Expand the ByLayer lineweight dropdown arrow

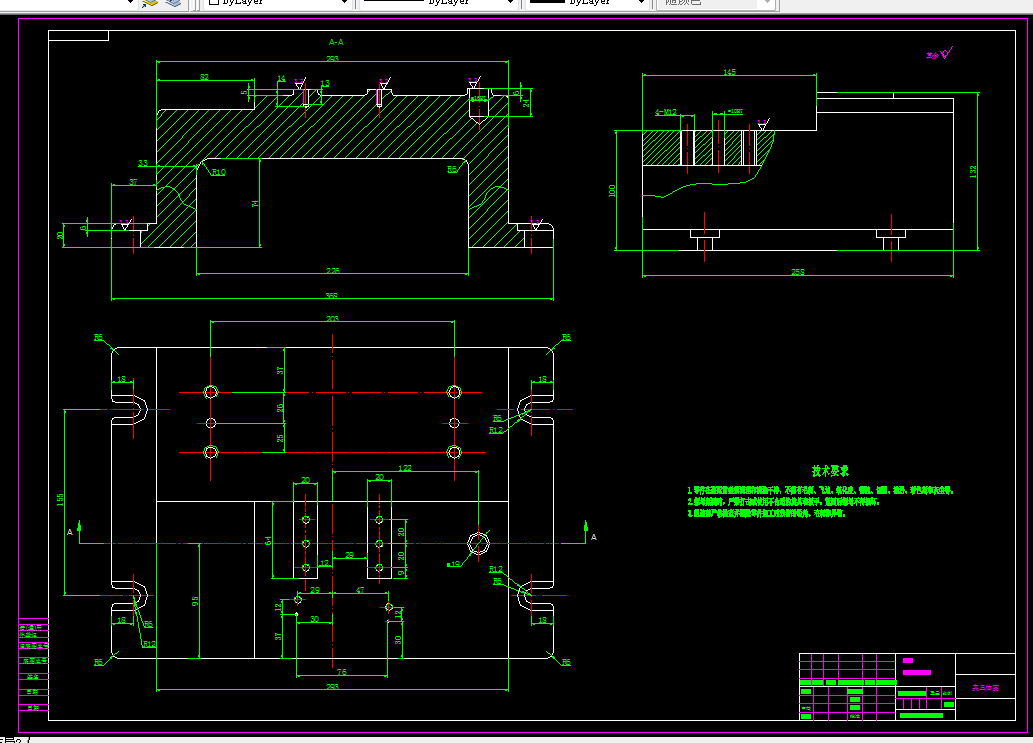642,3
